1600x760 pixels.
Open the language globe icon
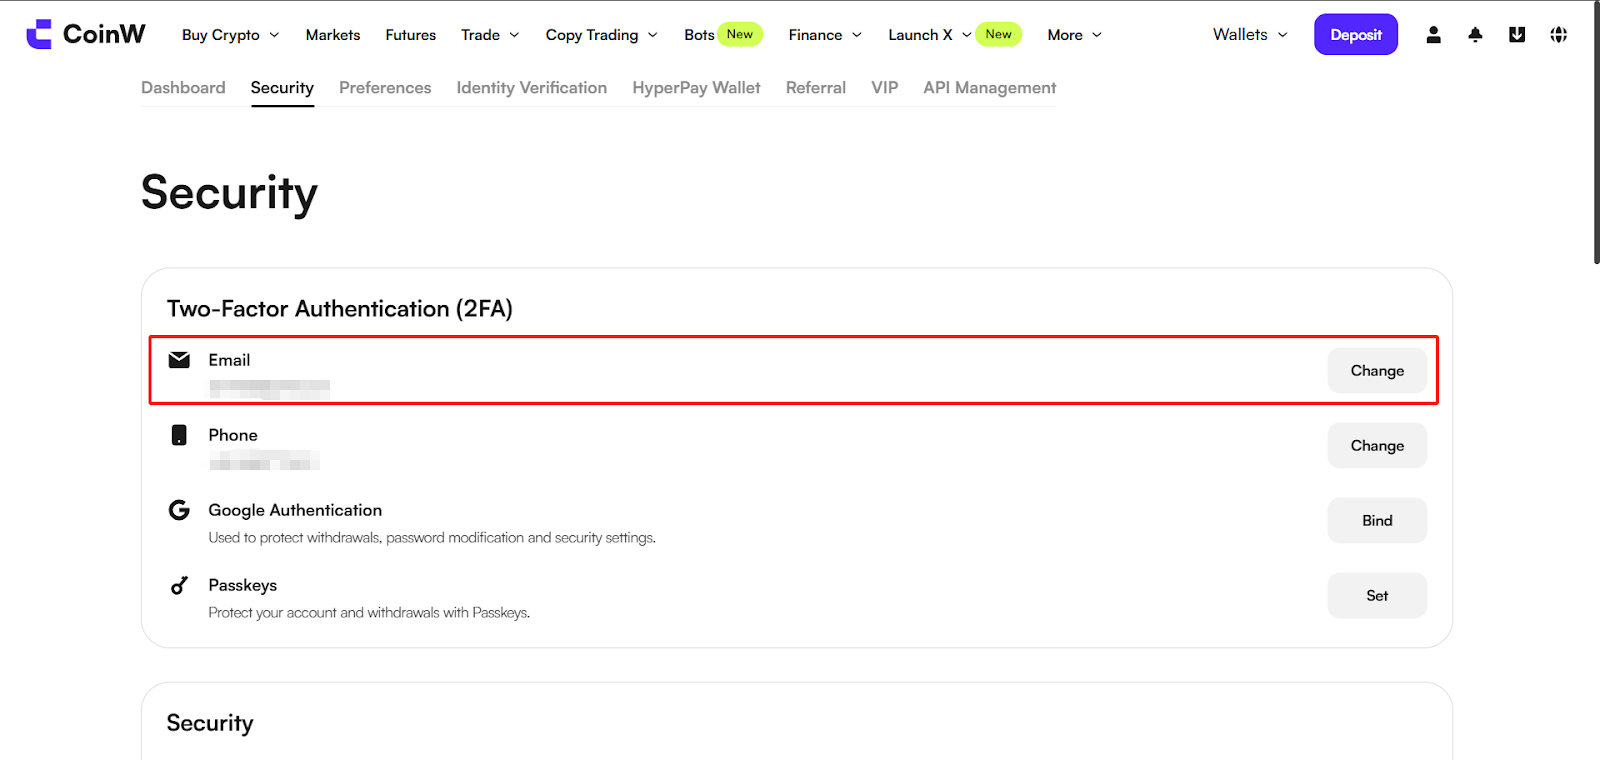tap(1559, 34)
